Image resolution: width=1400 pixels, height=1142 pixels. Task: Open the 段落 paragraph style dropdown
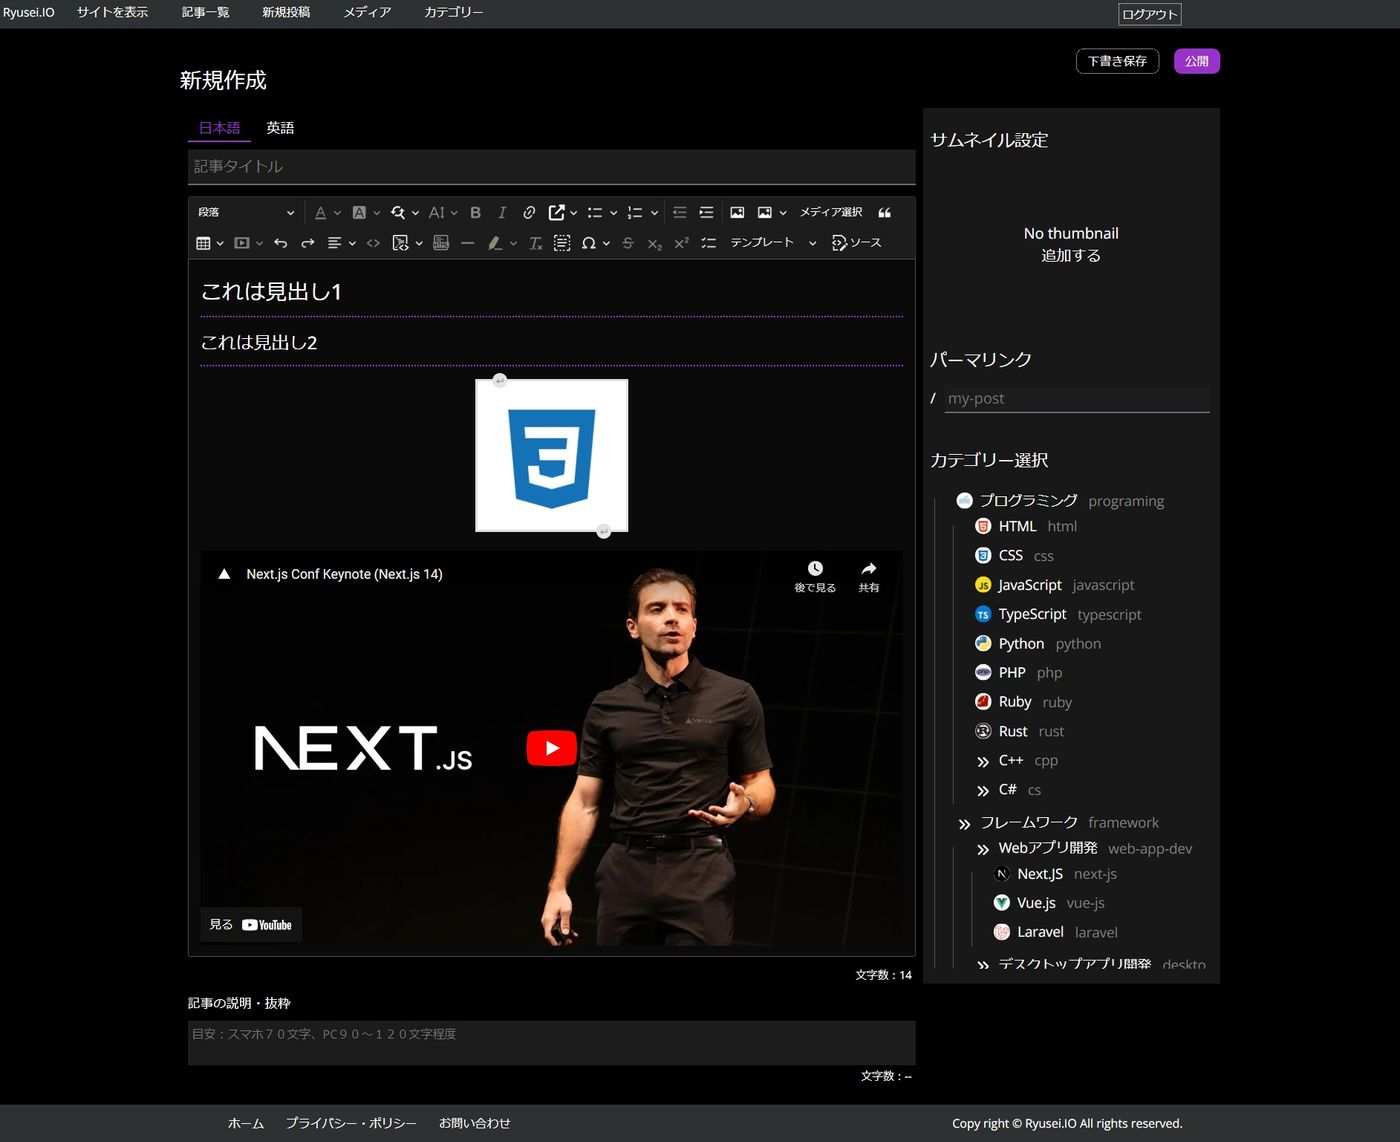[x=246, y=212]
